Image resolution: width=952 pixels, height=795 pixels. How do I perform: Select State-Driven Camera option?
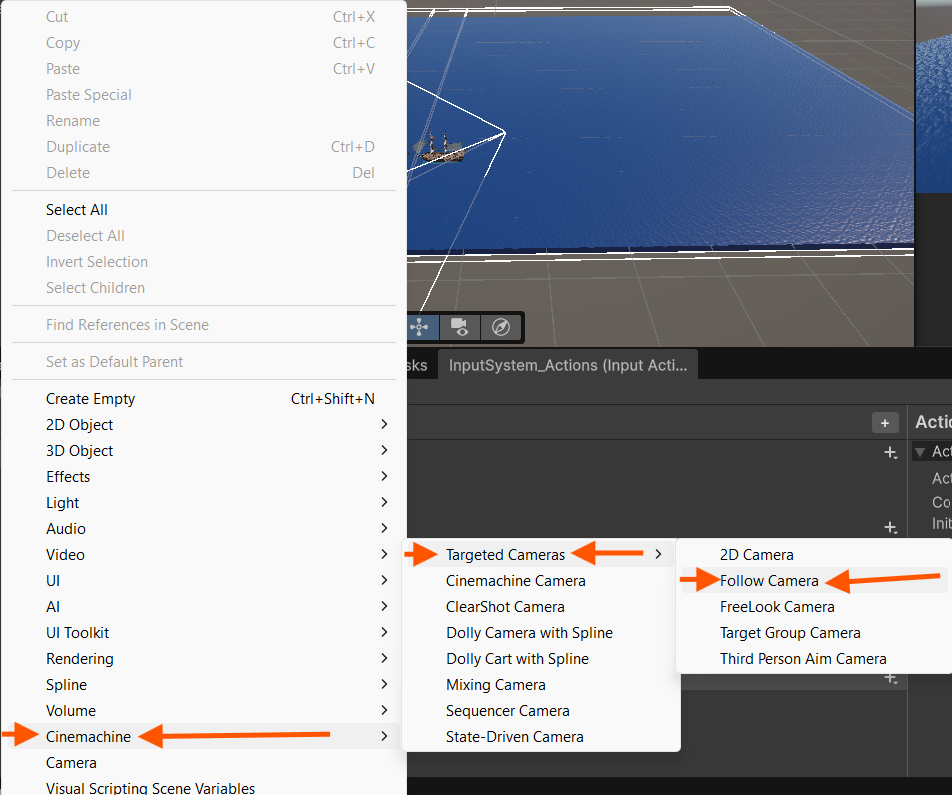point(514,737)
